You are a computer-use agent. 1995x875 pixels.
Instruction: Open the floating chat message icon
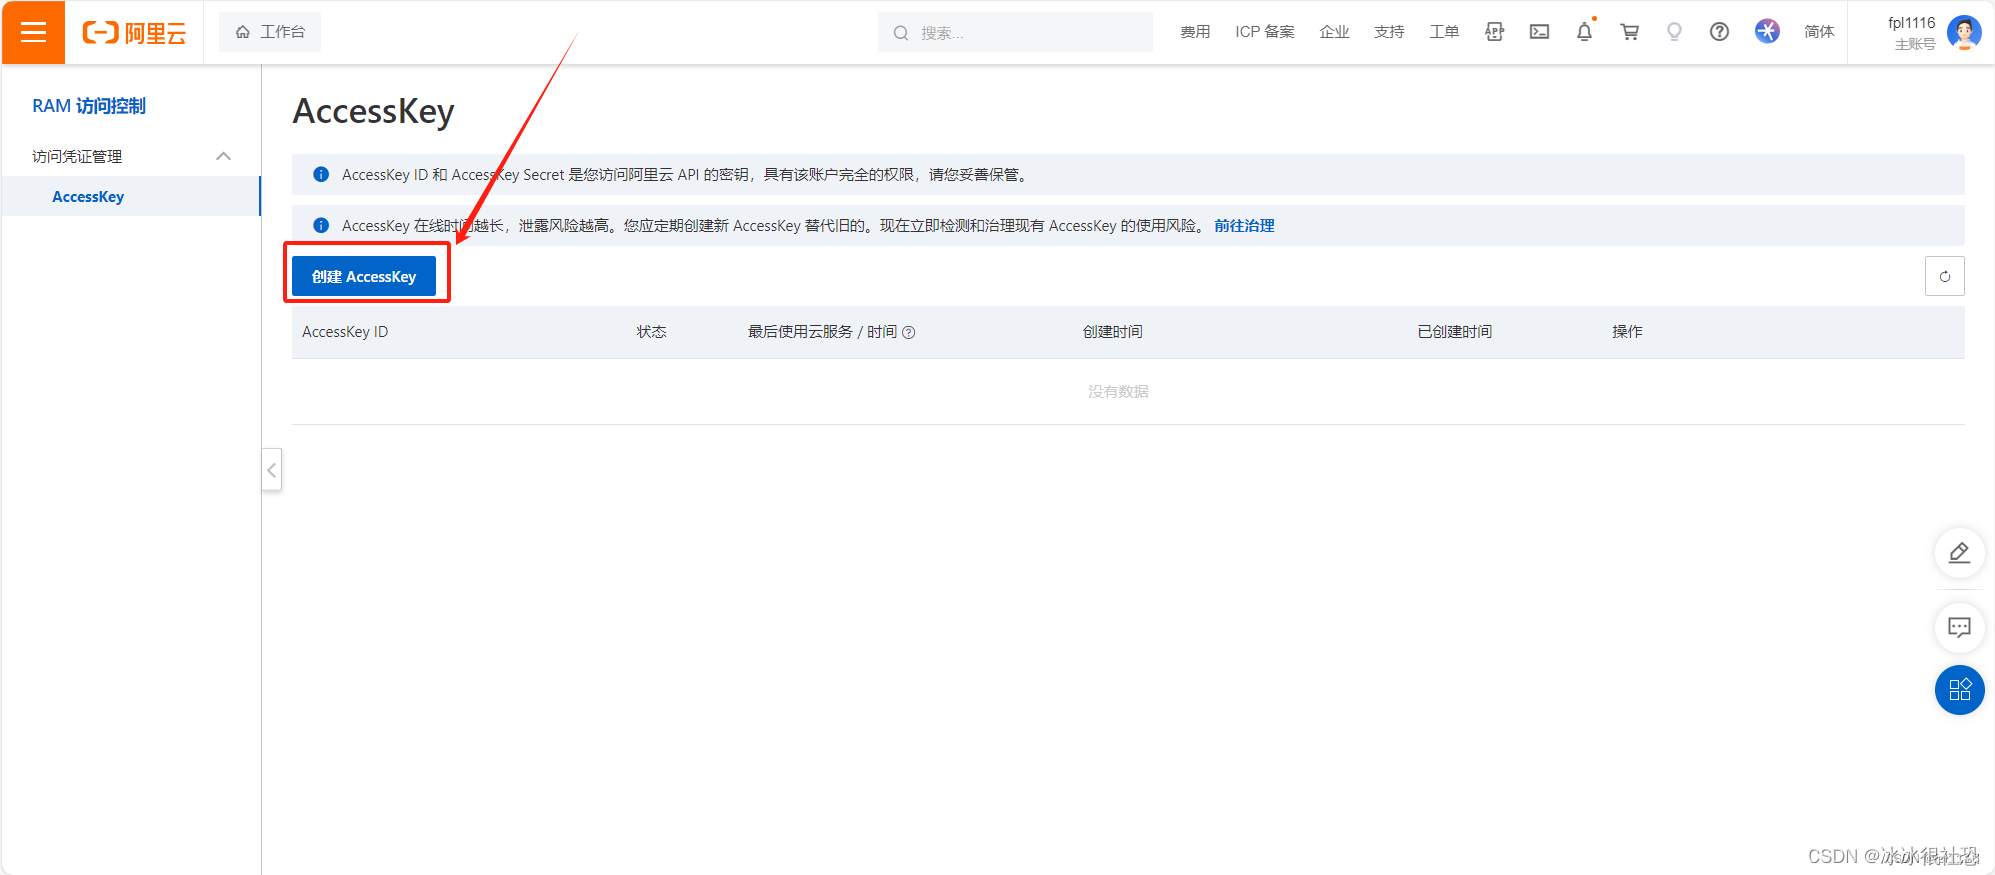[1960, 628]
